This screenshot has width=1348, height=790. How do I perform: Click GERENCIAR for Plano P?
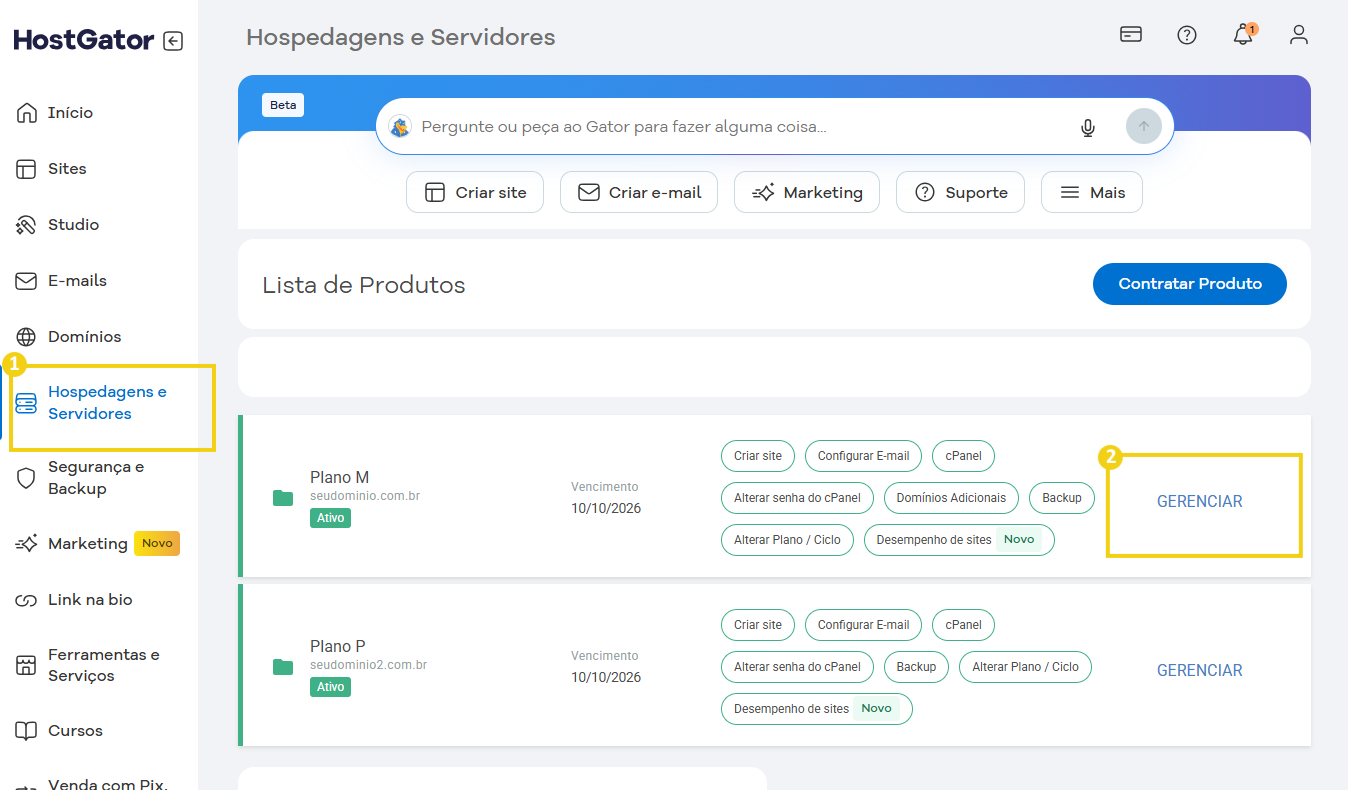pyautogui.click(x=1199, y=671)
